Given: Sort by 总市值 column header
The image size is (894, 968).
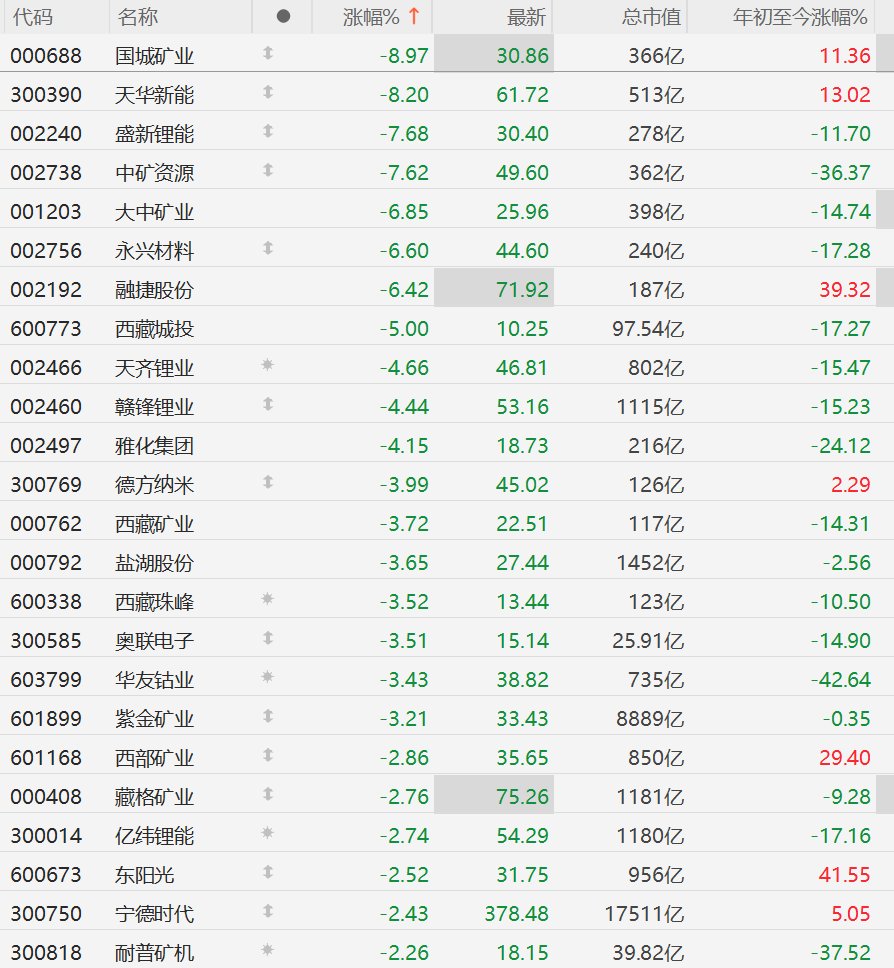Looking at the screenshot, I should (x=651, y=17).
